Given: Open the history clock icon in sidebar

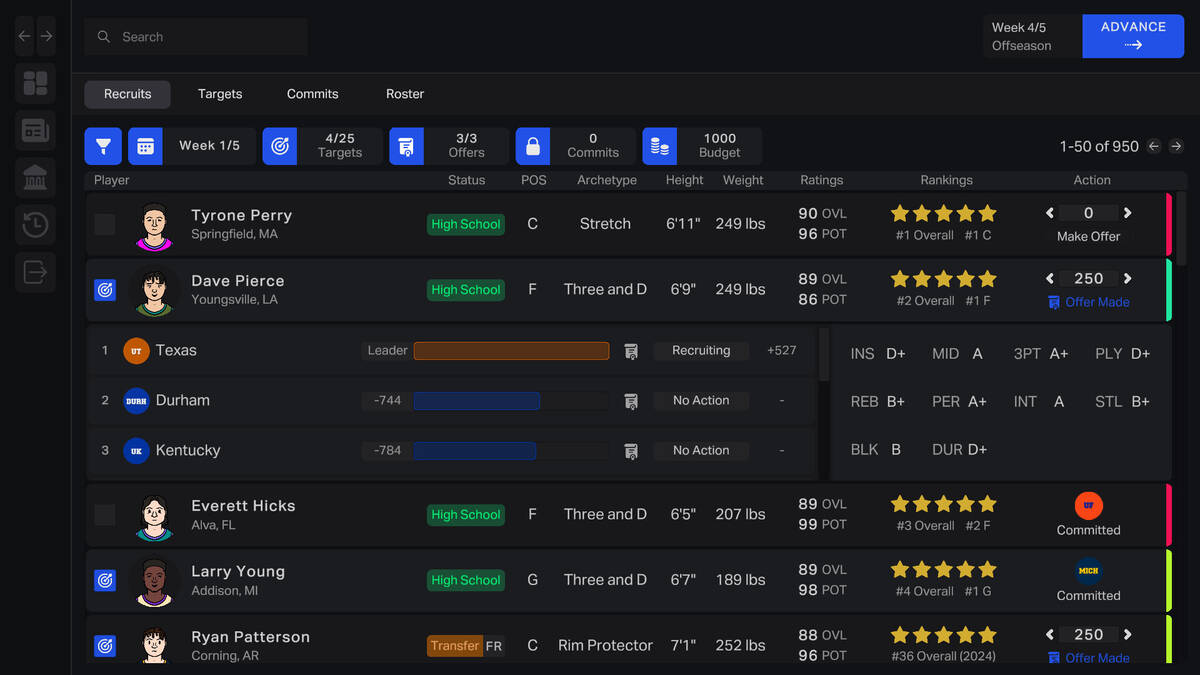Looking at the screenshot, I should click(35, 225).
